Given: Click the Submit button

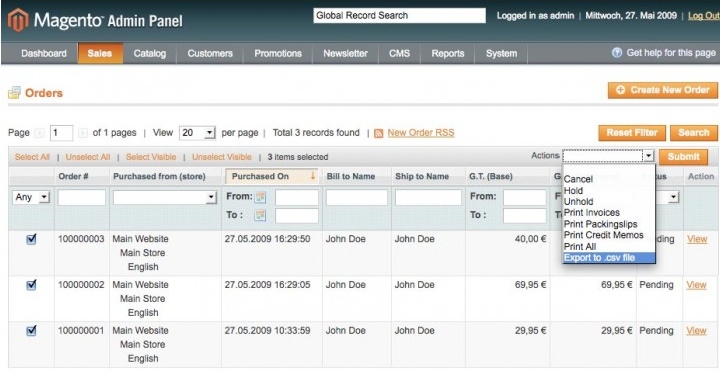Looking at the screenshot, I should point(683,157).
